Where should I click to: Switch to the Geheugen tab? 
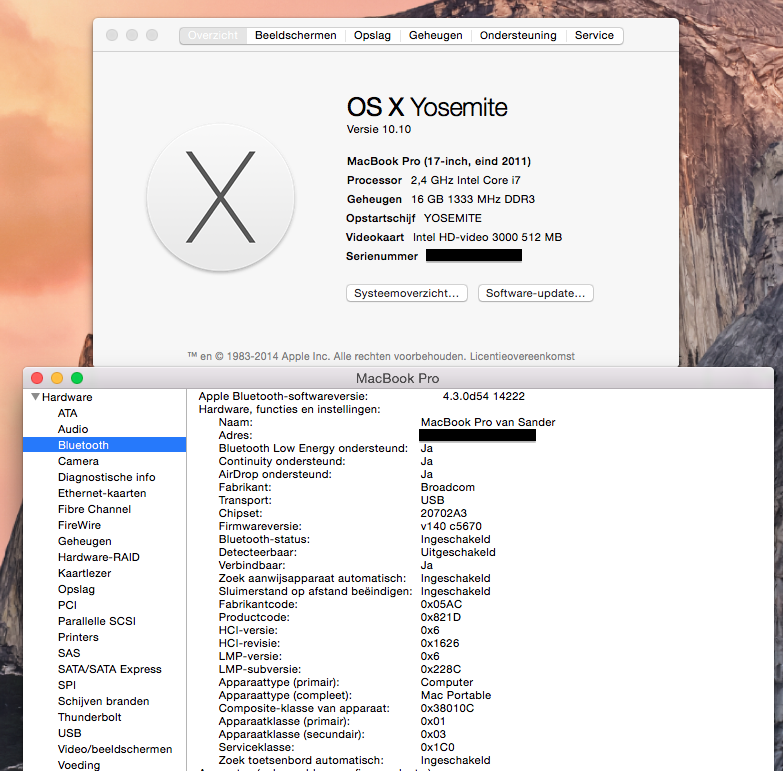click(435, 35)
